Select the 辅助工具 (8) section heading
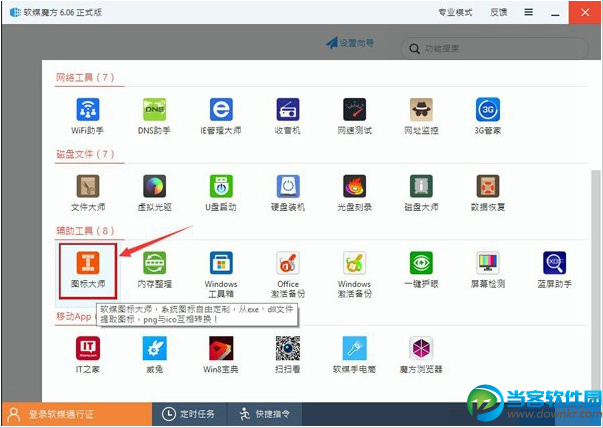The height and width of the screenshot is (428, 603). 85,231
